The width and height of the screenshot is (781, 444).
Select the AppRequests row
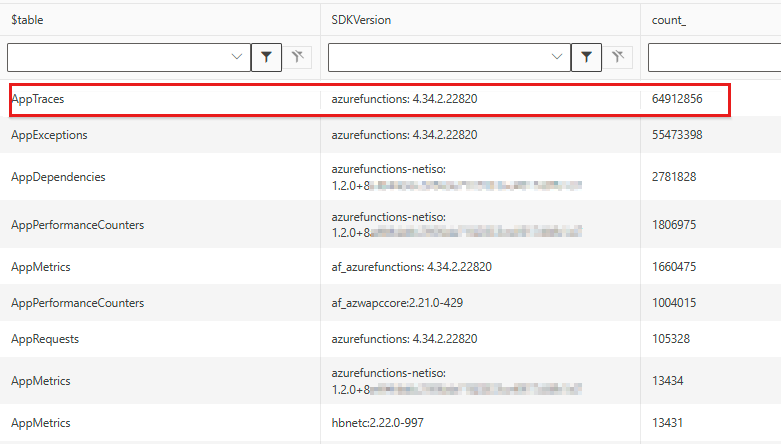[45, 339]
